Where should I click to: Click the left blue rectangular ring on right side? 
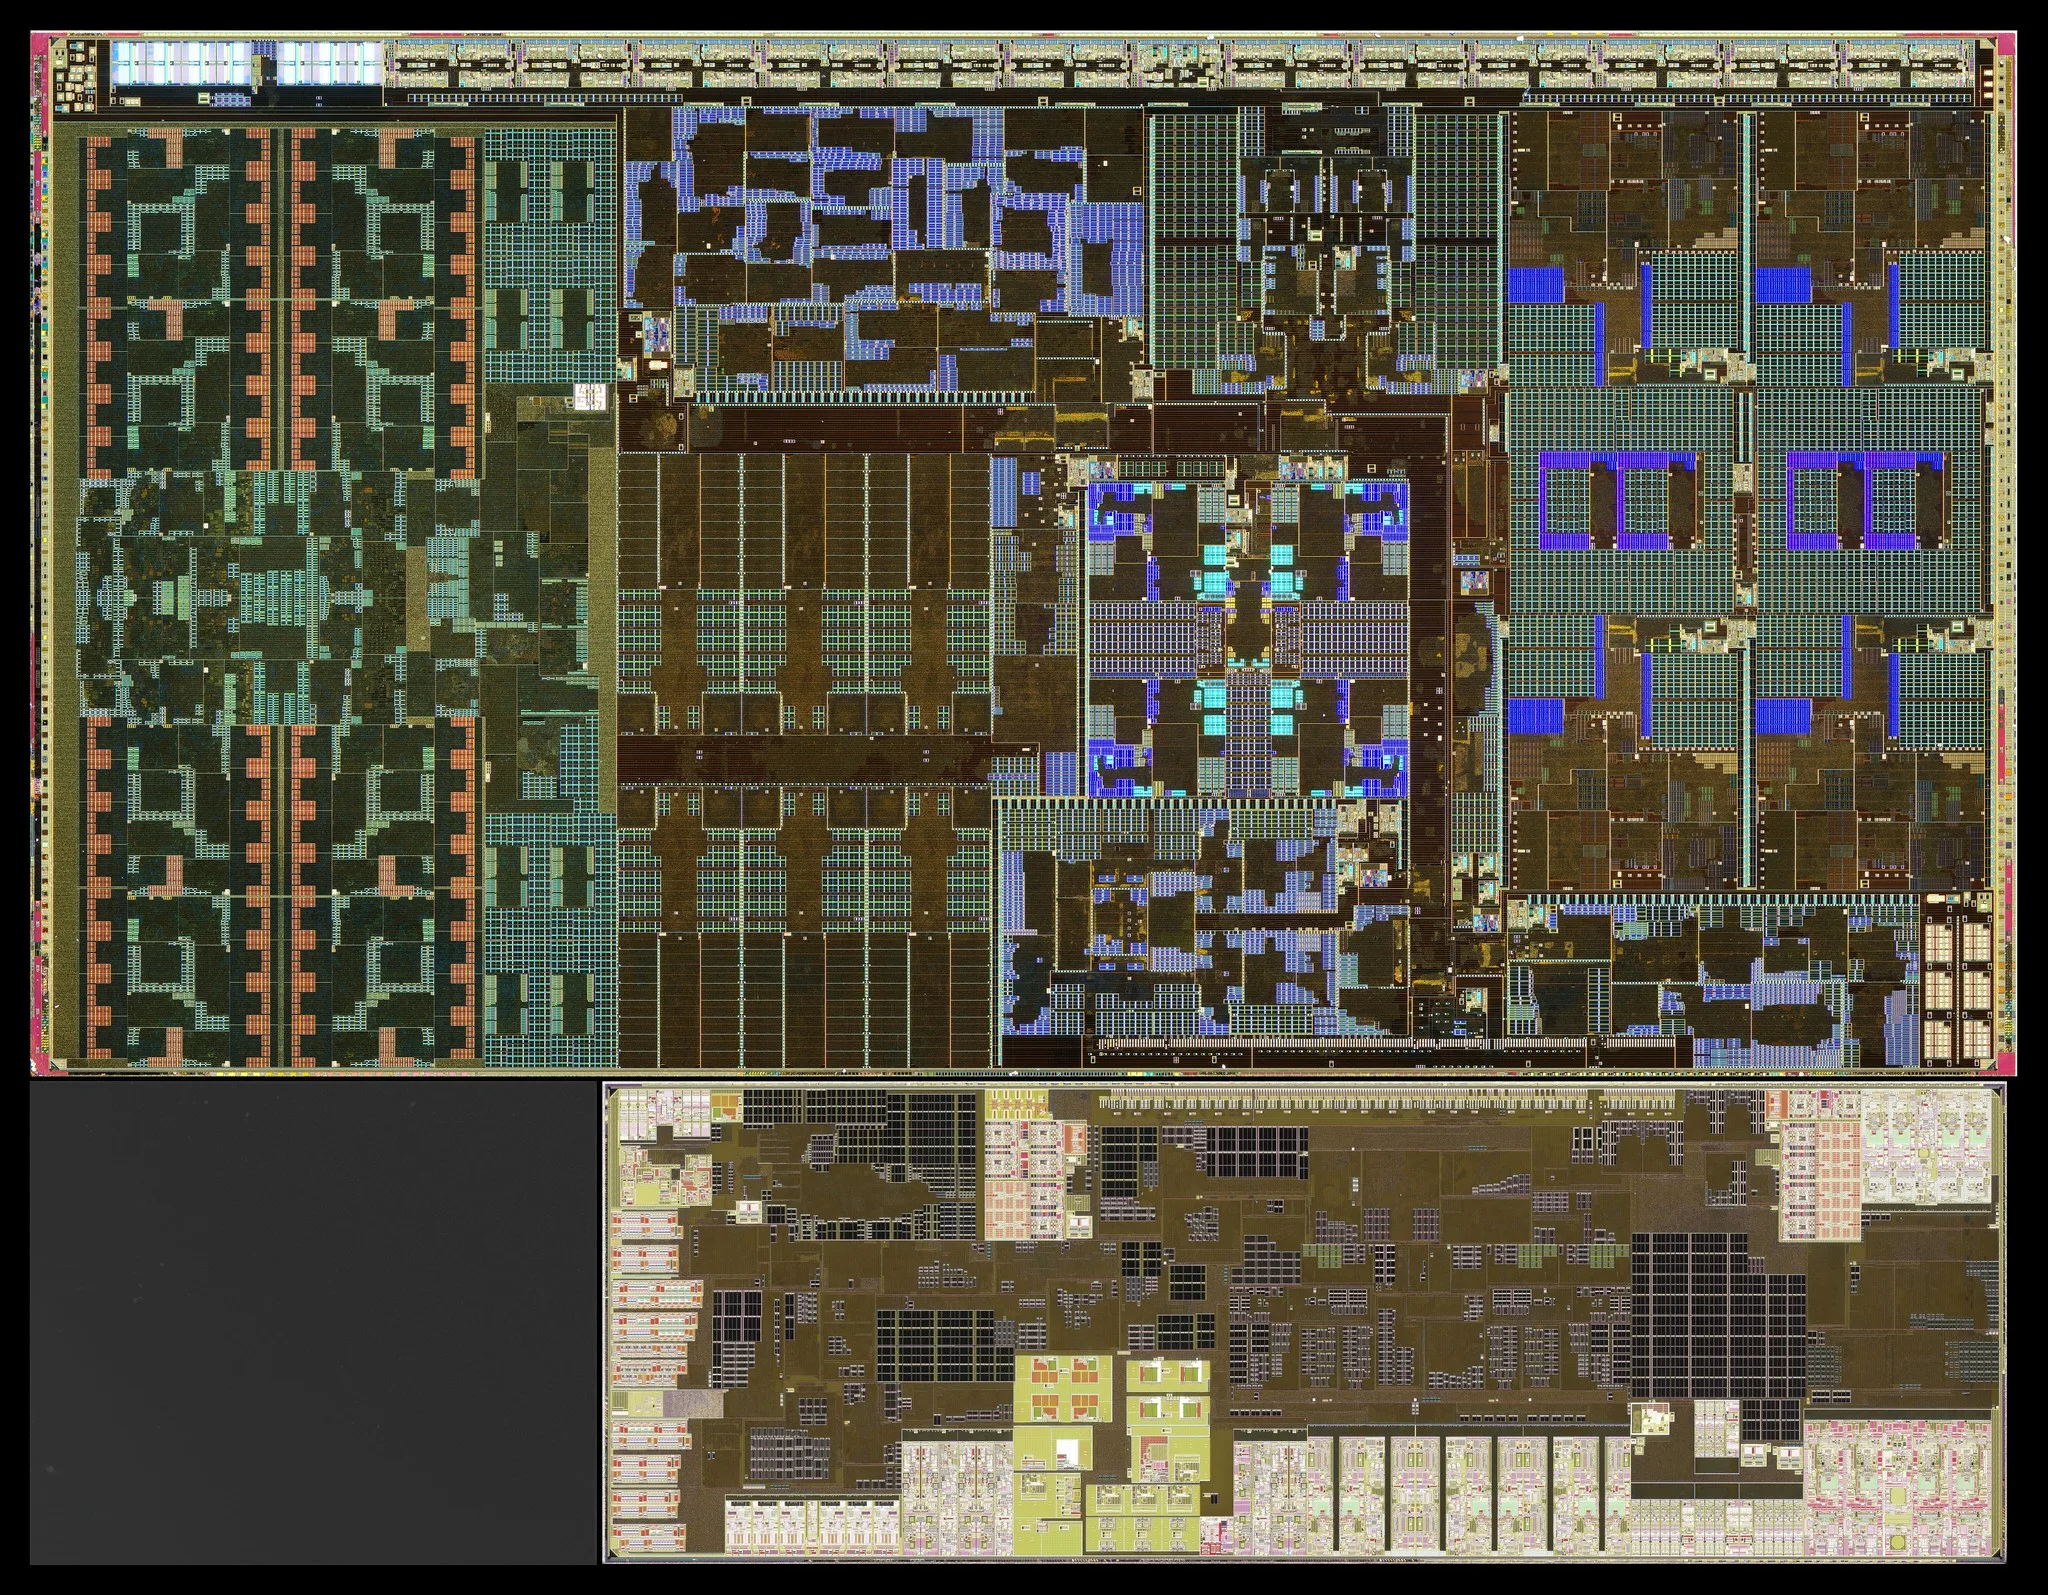click(1617, 500)
